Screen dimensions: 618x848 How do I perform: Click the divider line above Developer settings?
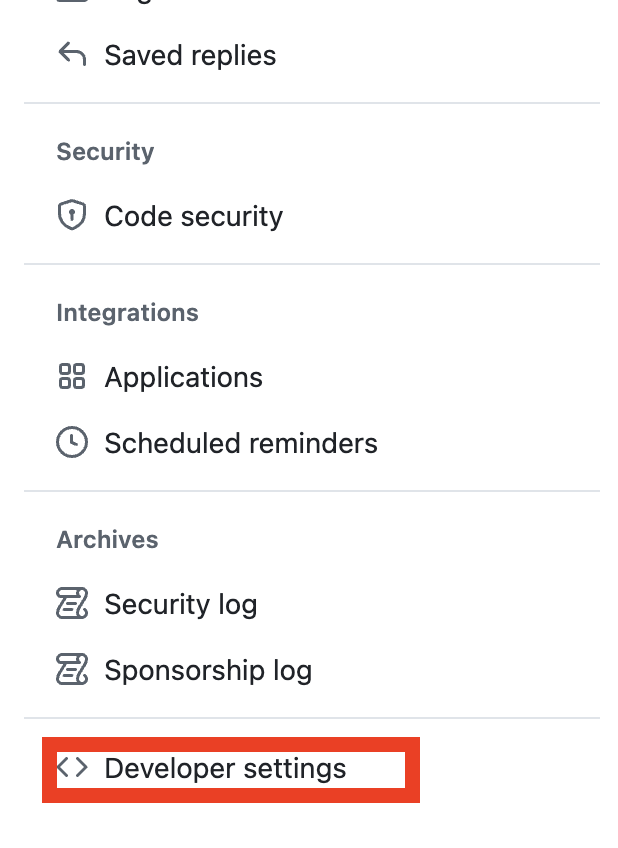311,717
